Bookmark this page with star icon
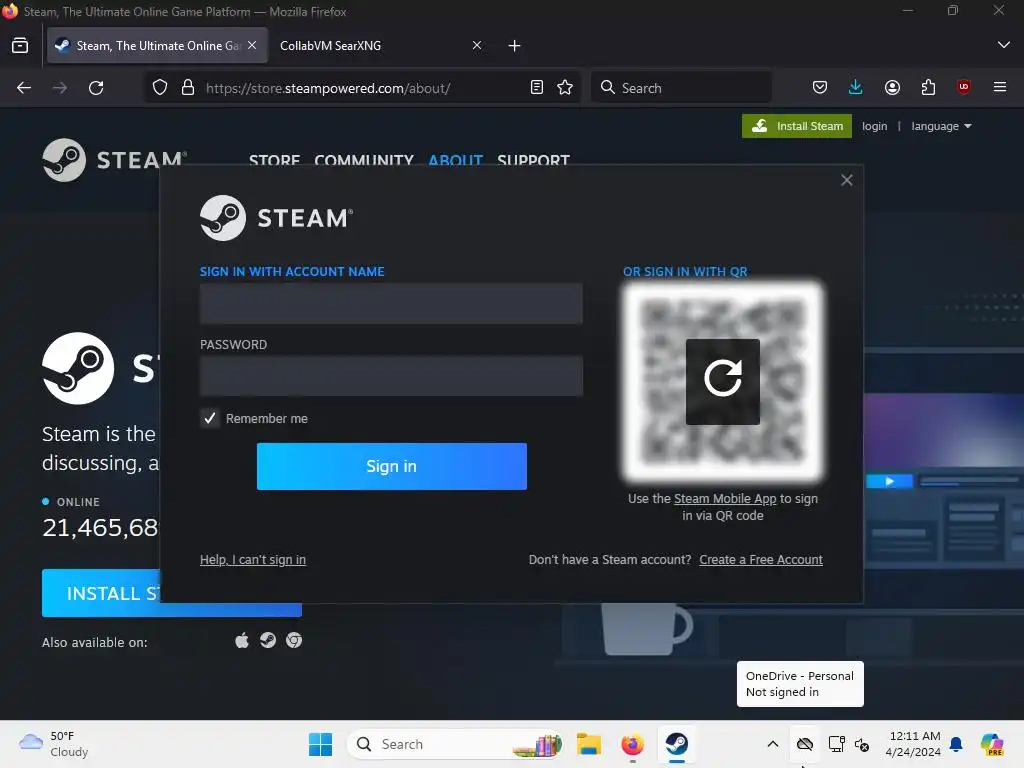The width and height of the screenshot is (1024, 768). coord(566,88)
